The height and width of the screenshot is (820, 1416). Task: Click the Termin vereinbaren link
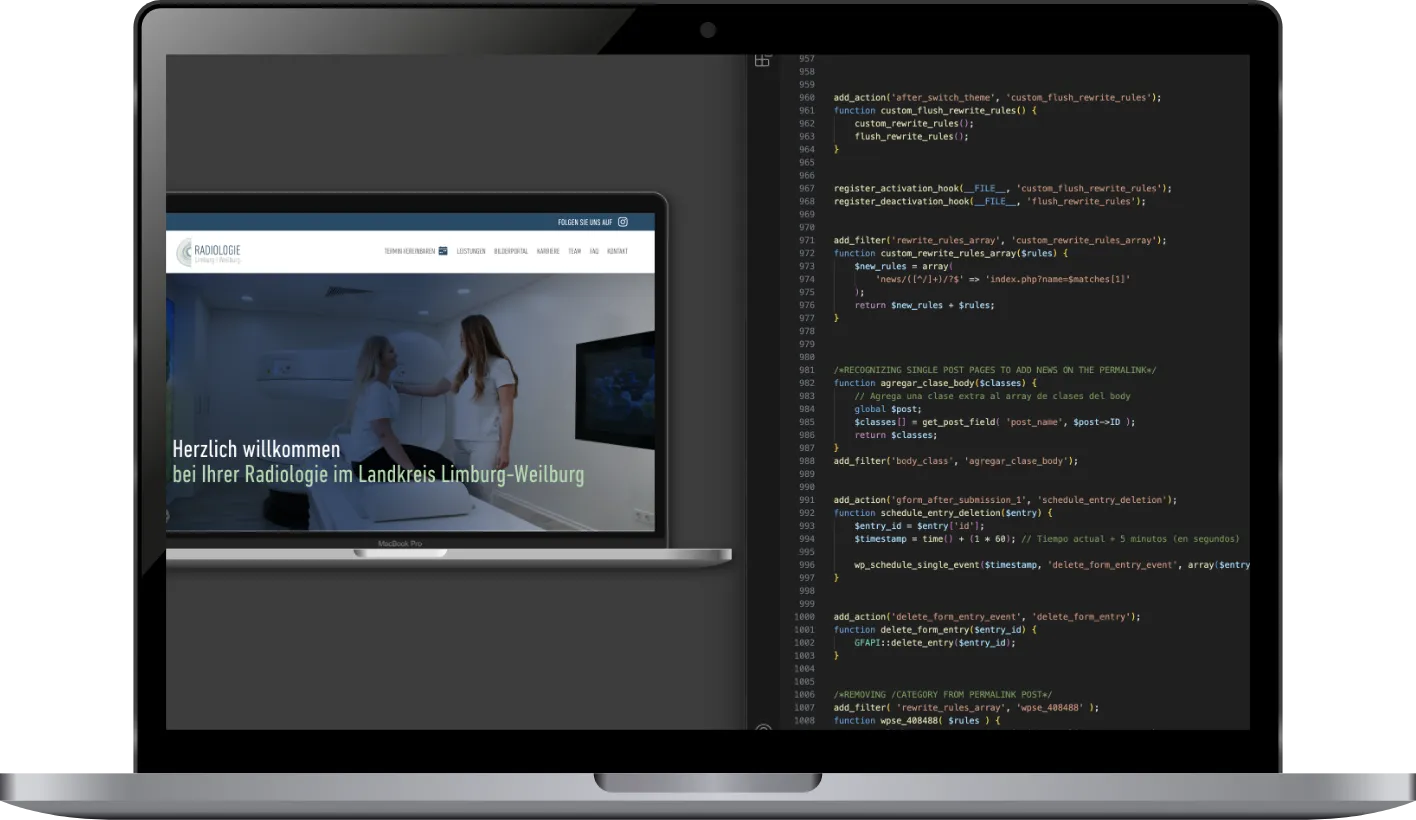pos(409,251)
